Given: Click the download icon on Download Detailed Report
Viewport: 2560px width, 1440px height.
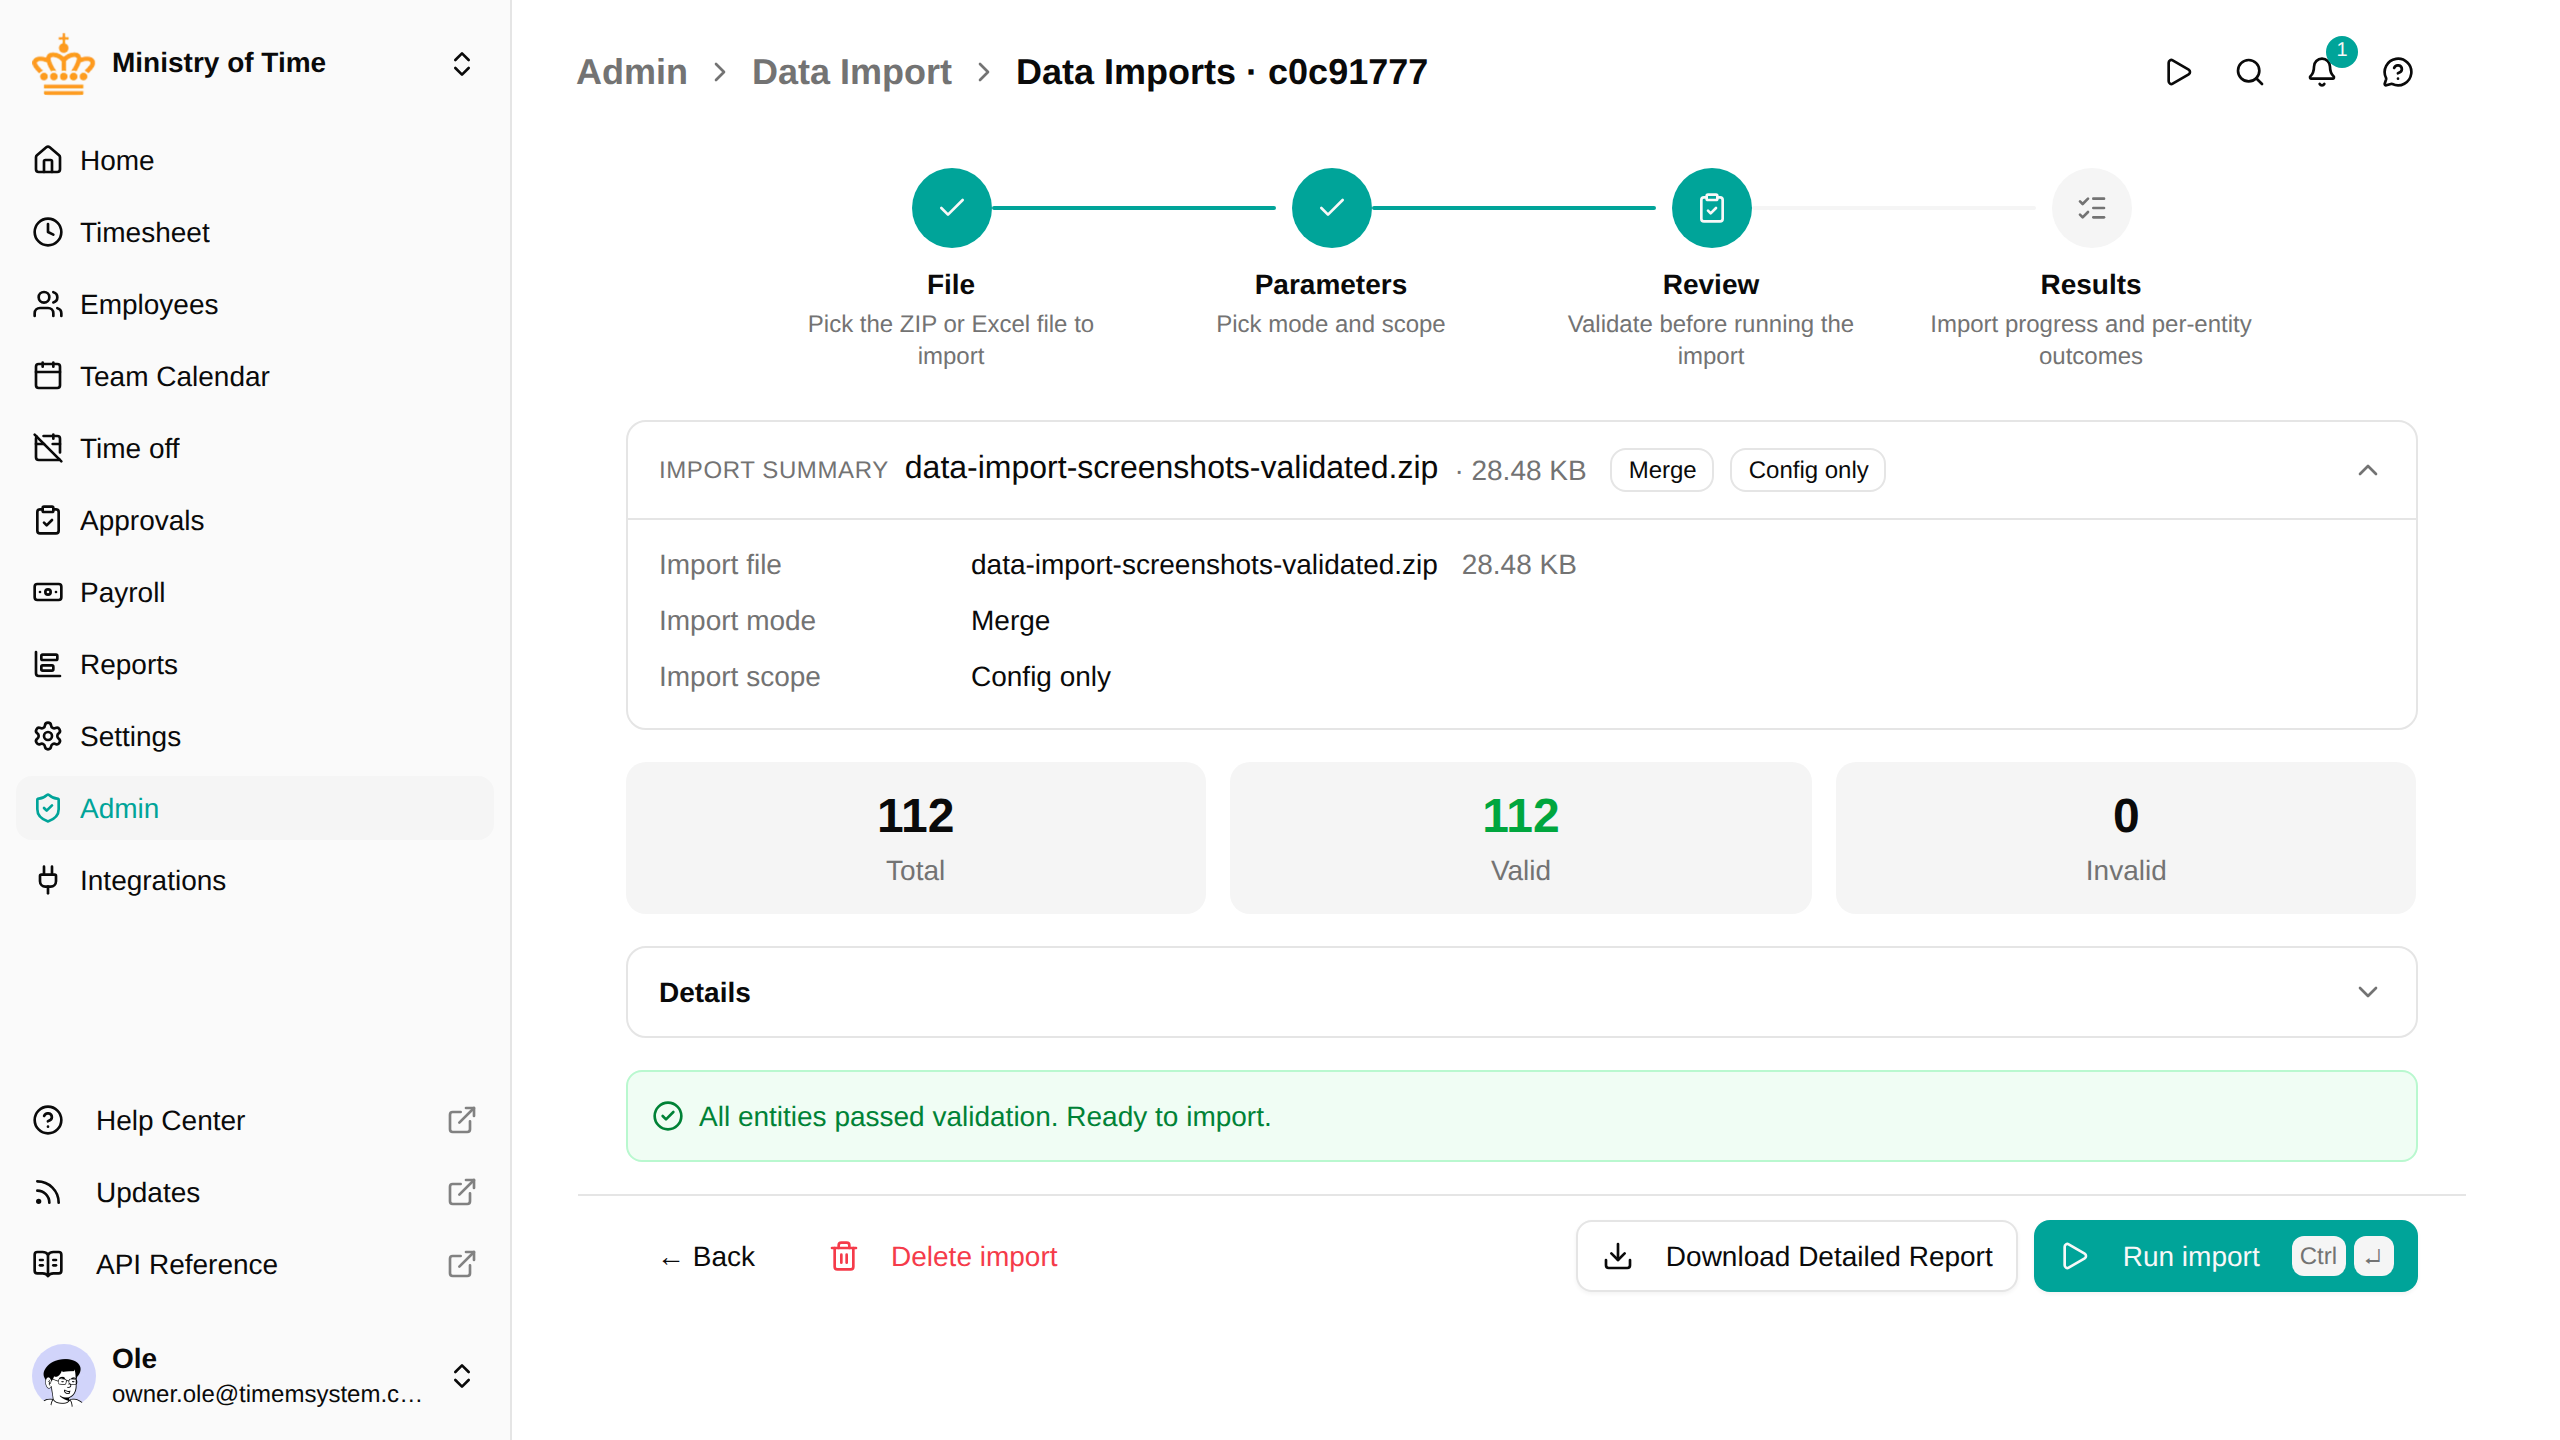Looking at the screenshot, I should point(1618,1256).
